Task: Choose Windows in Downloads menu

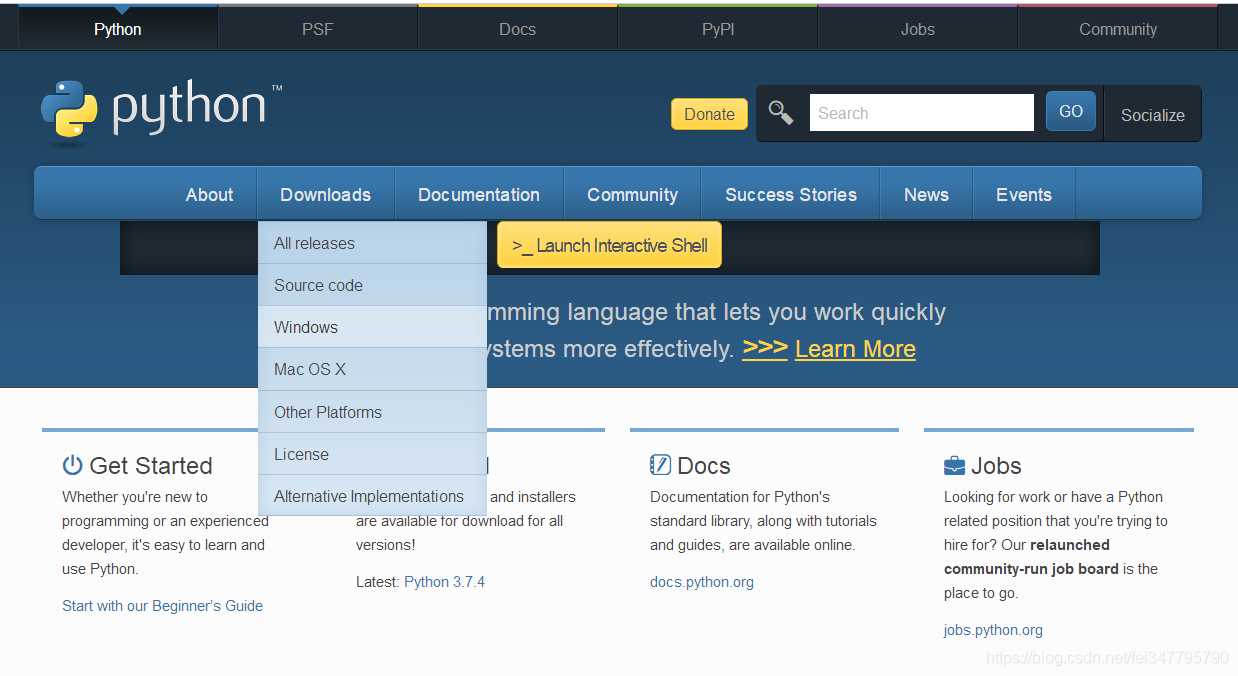Action: [x=372, y=327]
